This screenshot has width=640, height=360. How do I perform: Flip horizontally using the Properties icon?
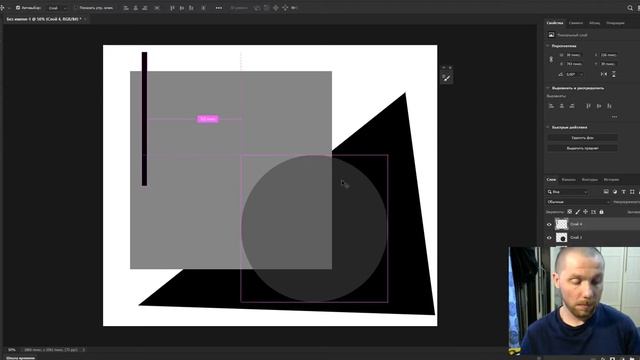pos(604,74)
